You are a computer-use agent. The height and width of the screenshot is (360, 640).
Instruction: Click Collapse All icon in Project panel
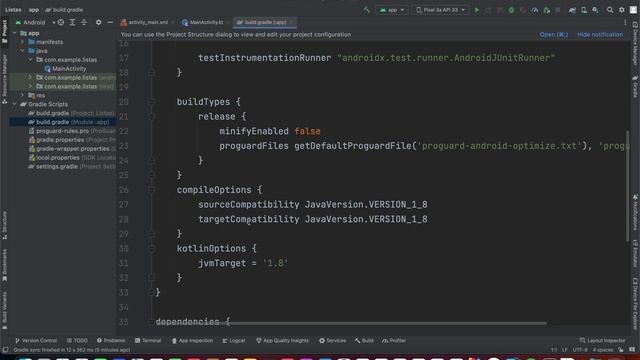[84, 22]
